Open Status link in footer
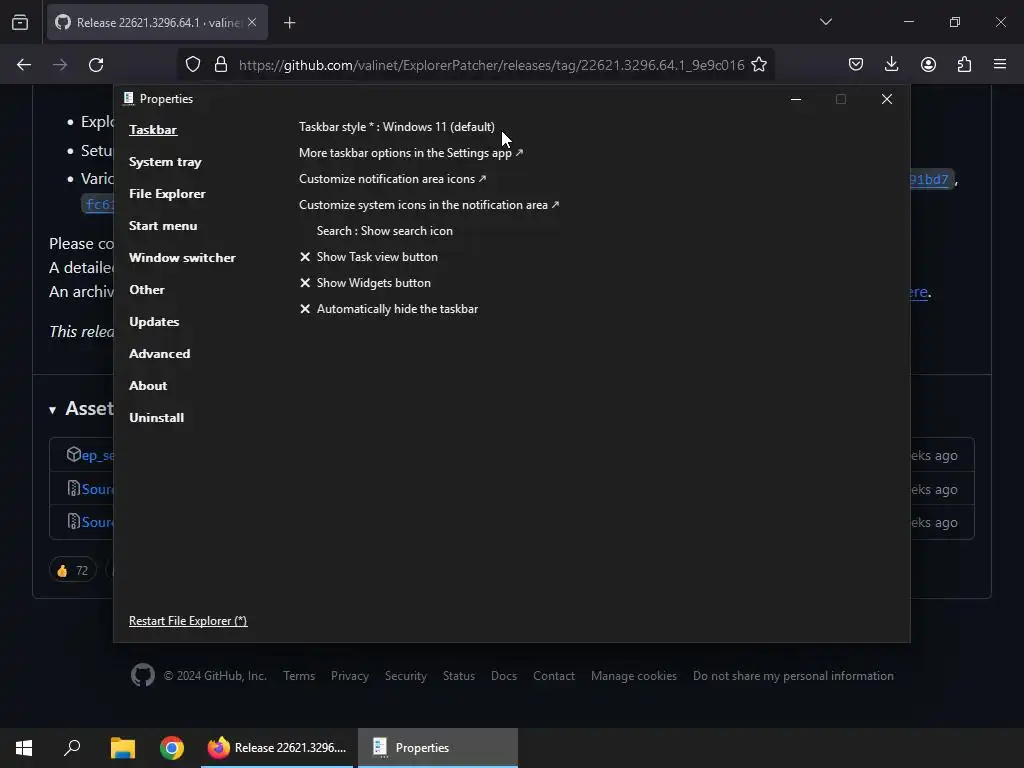1024x768 pixels. tap(459, 676)
